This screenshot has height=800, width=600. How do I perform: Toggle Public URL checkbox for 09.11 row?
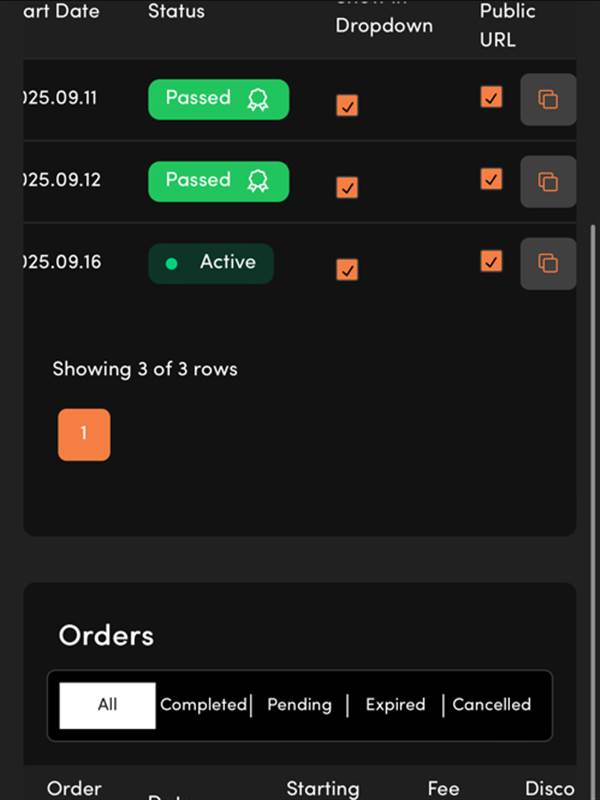pos(491,97)
